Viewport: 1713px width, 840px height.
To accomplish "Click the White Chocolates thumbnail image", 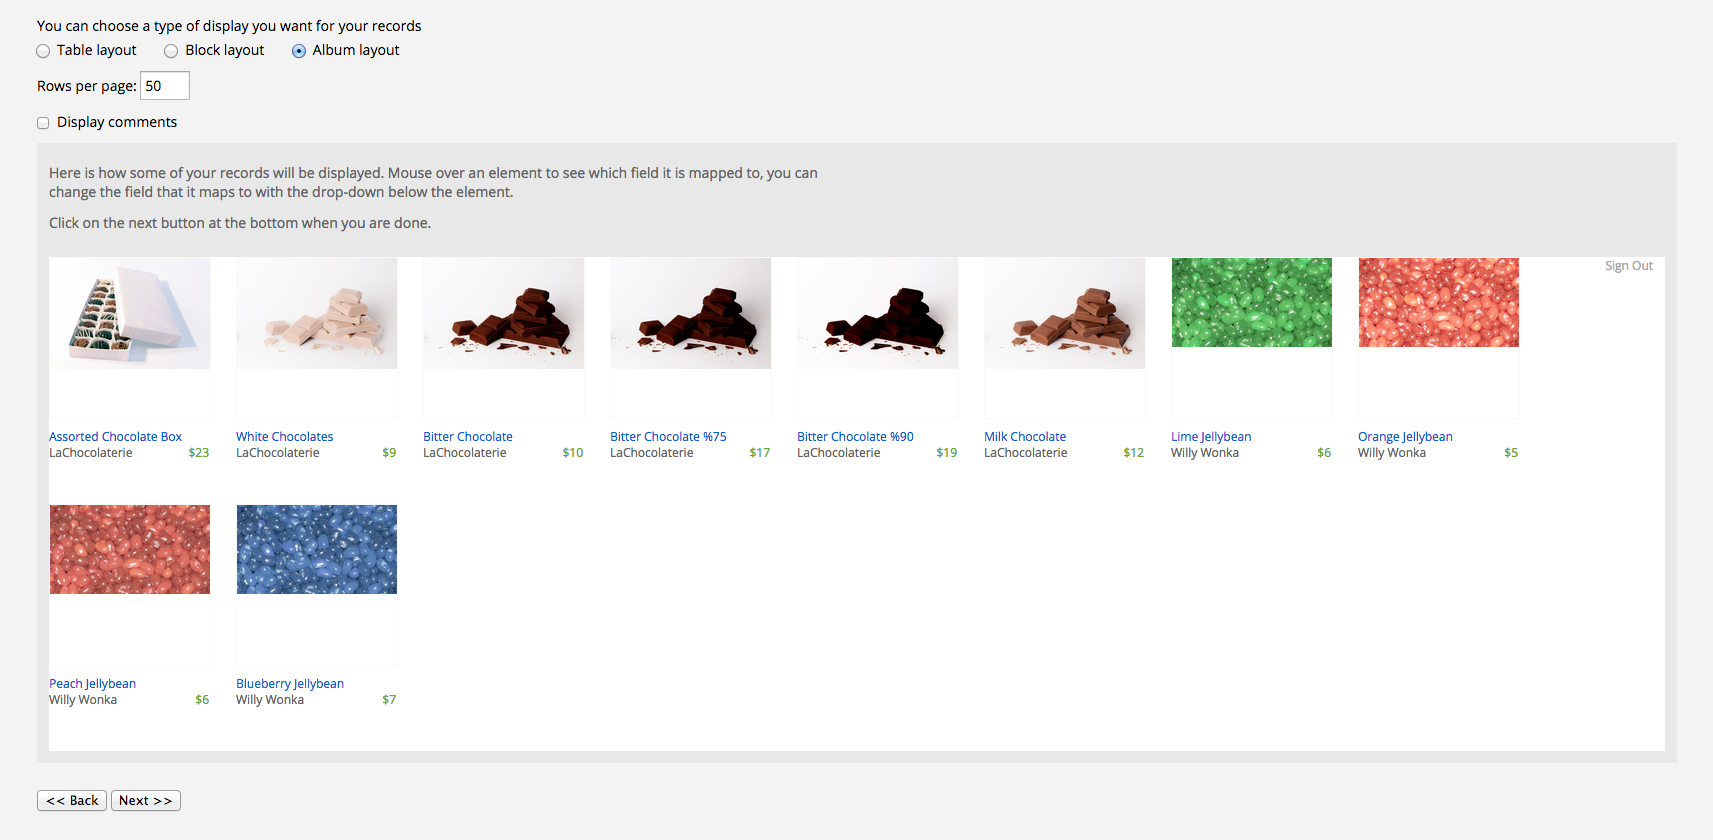I will pyautogui.click(x=317, y=313).
